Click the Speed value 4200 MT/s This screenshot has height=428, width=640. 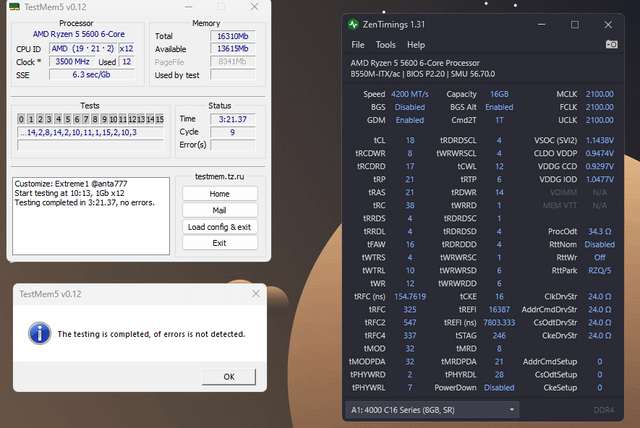pos(410,94)
